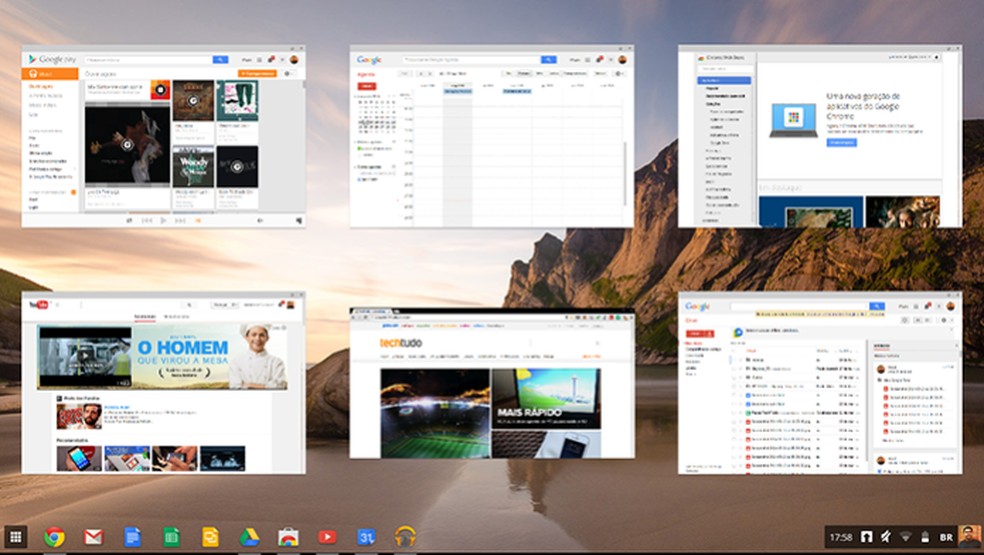Open Google Sheets from the shelf
This screenshot has width=984, height=555.
tap(171, 537)
